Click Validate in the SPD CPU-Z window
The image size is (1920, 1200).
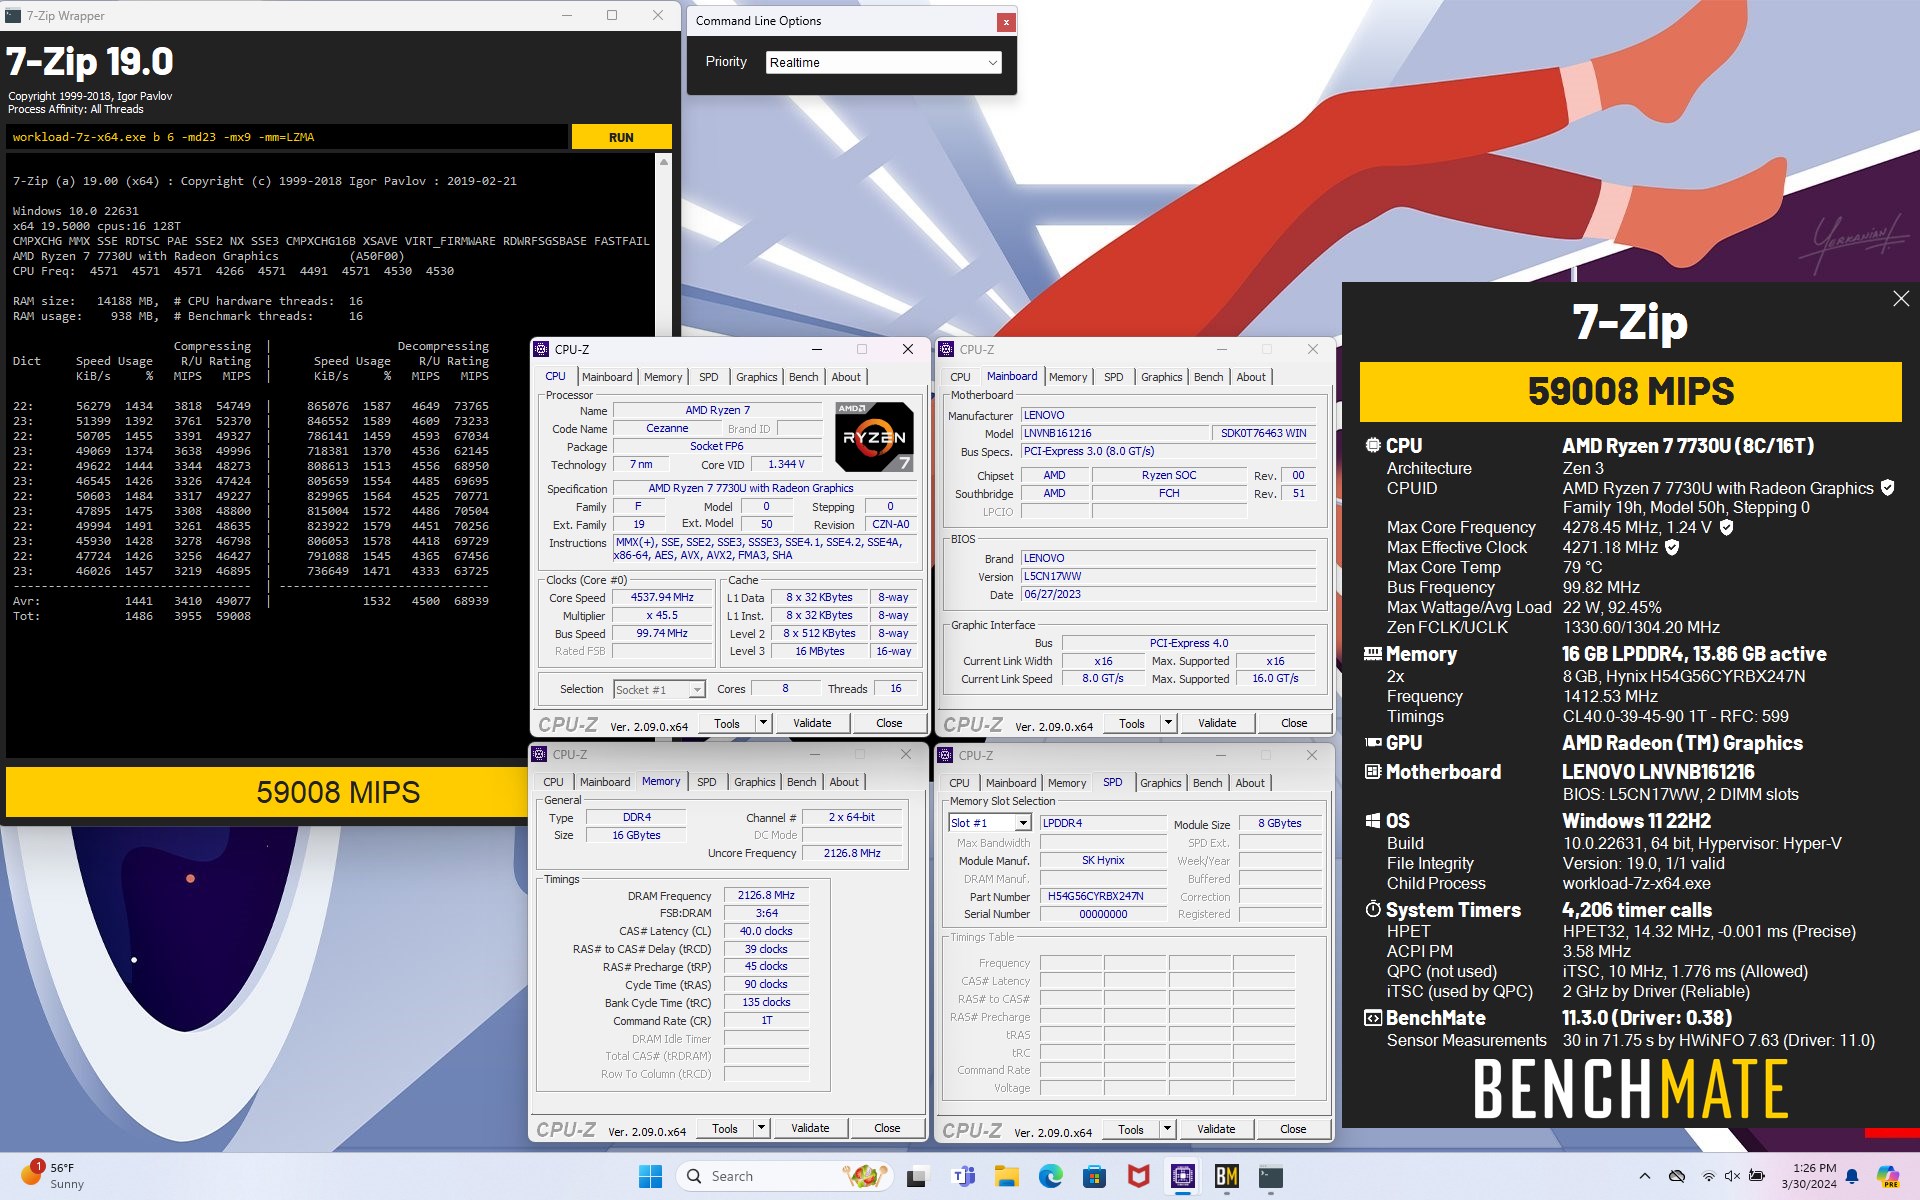click(x=1216, y=1129)
